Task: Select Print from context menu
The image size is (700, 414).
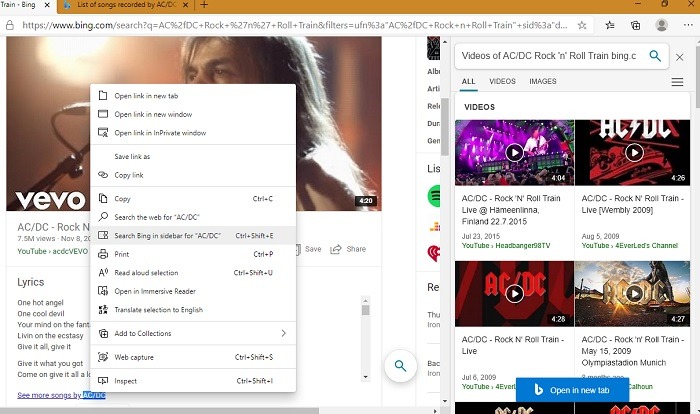Action: (x=193, y=254)
